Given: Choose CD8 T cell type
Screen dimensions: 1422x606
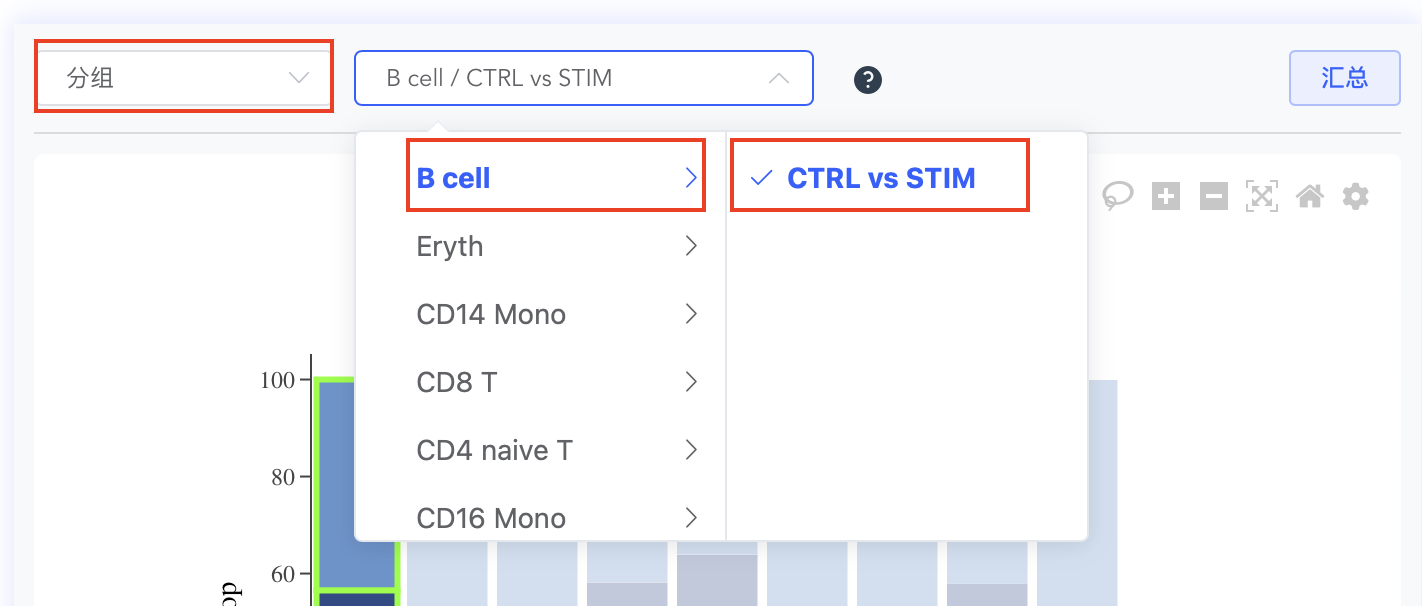Looking at the screenshot, I should point(541,382).
